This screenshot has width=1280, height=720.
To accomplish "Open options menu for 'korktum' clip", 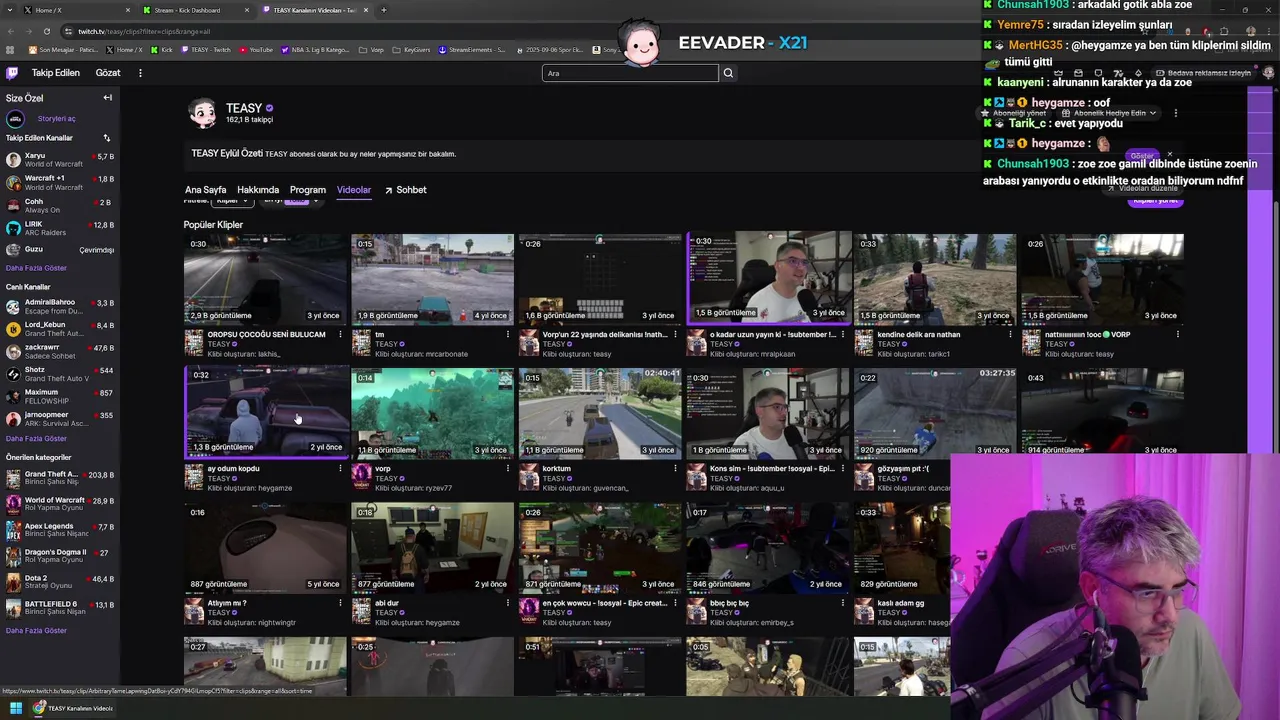I will click(675, 468).
